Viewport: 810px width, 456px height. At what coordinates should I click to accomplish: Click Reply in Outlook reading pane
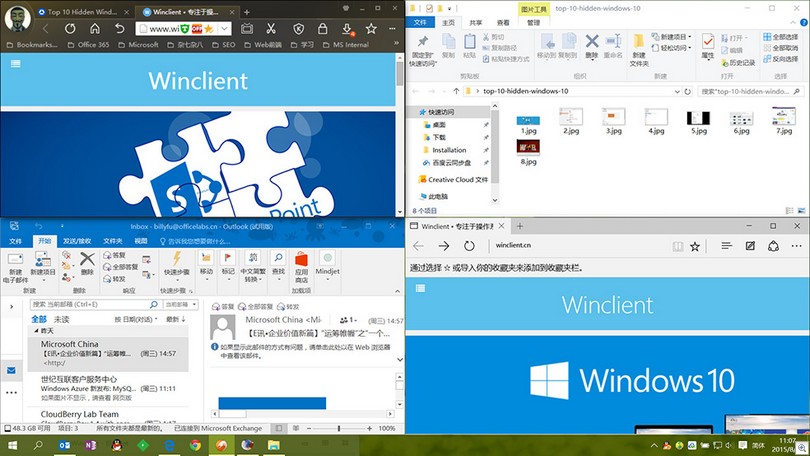click(x=224, y=307)
